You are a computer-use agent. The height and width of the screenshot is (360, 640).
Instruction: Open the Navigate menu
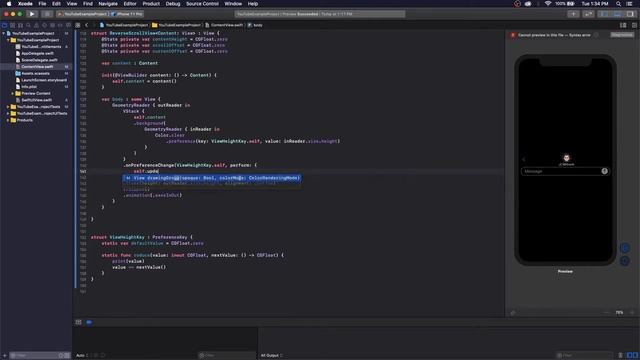(108, 4)
